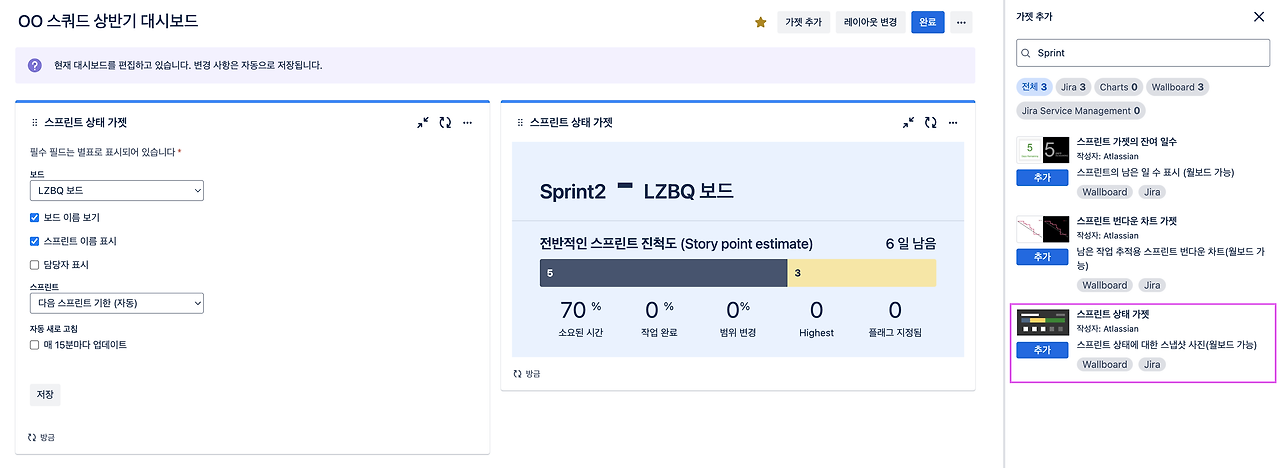Minimize the left 스프린트 상태 가젯 panel

click(x=423, y=122)
